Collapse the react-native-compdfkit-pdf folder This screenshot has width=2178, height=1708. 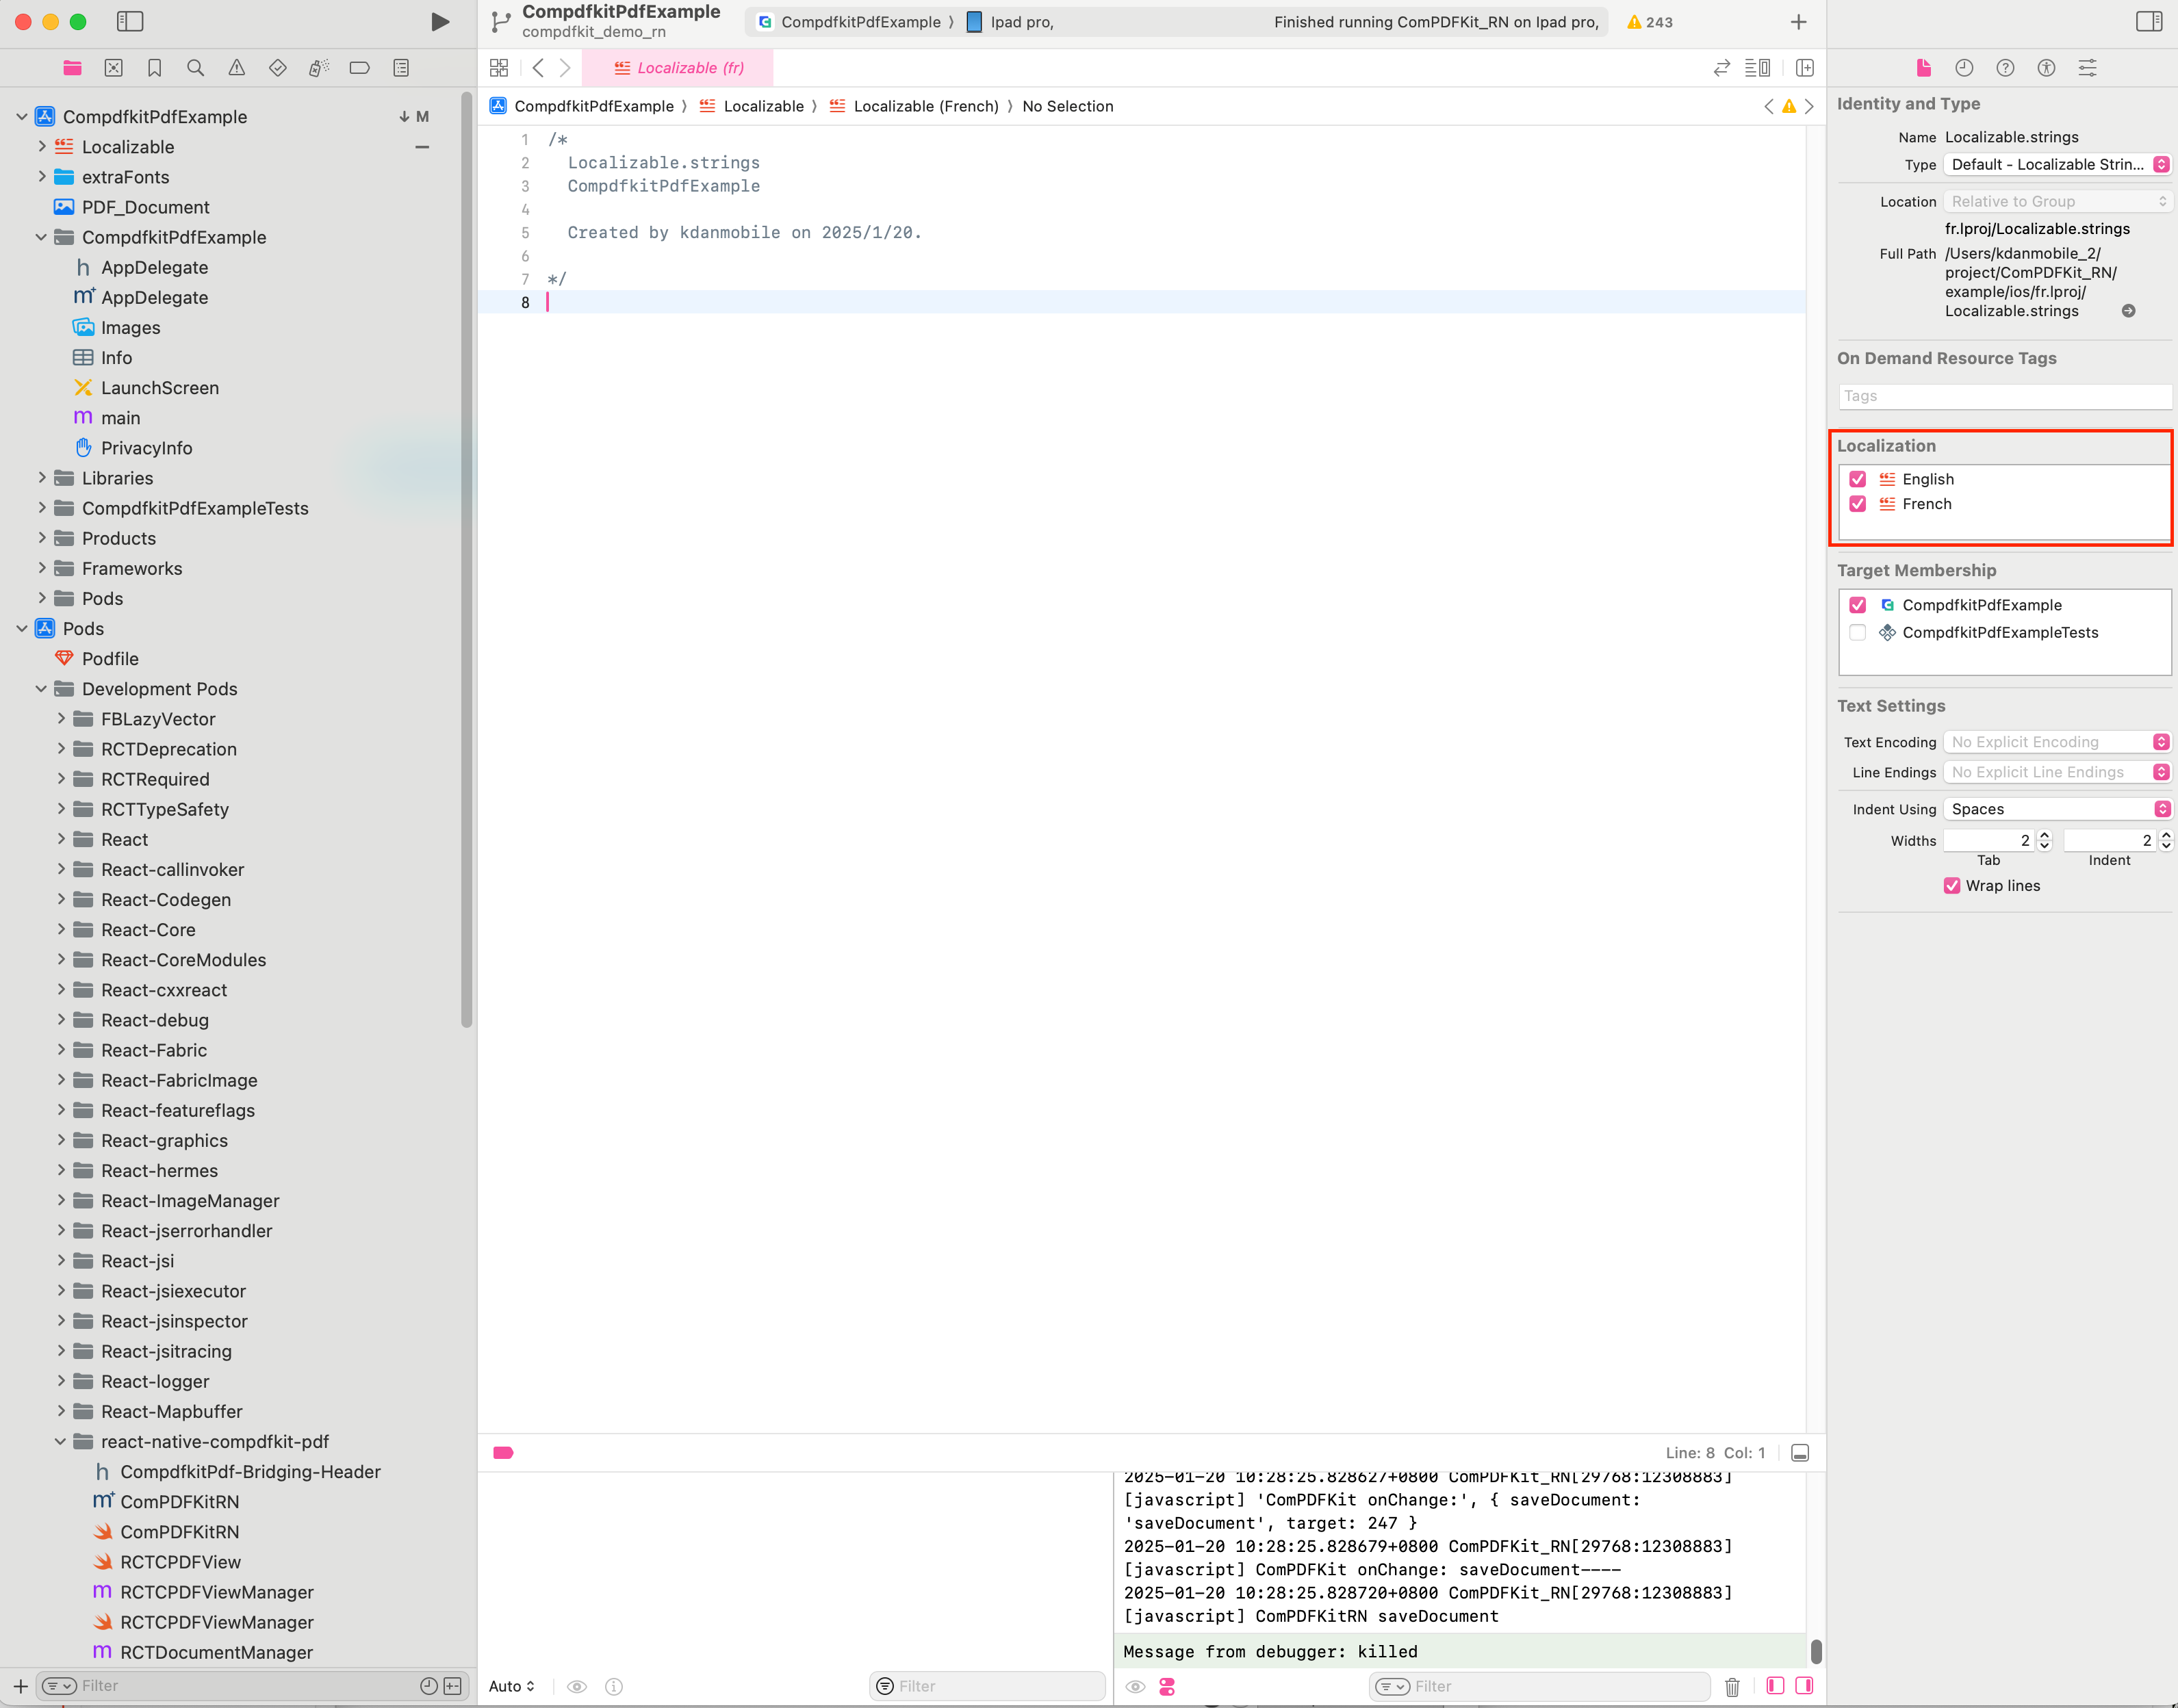60,1442
